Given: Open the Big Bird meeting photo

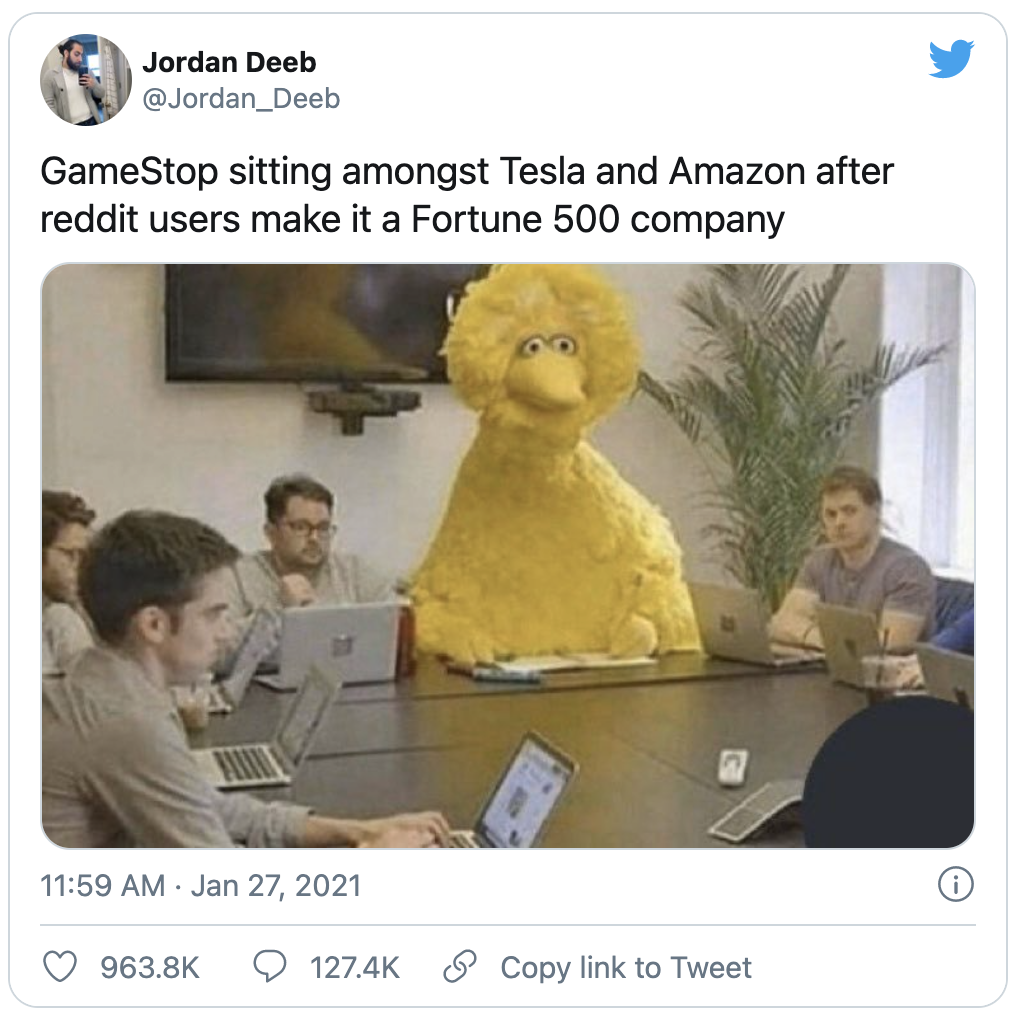Looking at the screenshot, I should pos(508,556).
